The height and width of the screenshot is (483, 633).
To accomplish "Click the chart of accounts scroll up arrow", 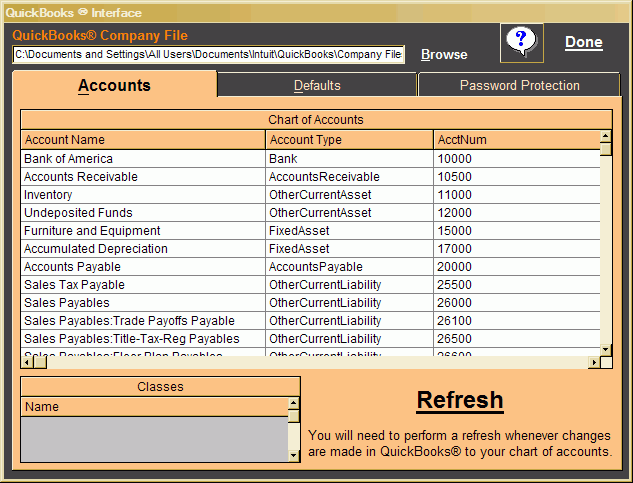I will tap(606, 136).
